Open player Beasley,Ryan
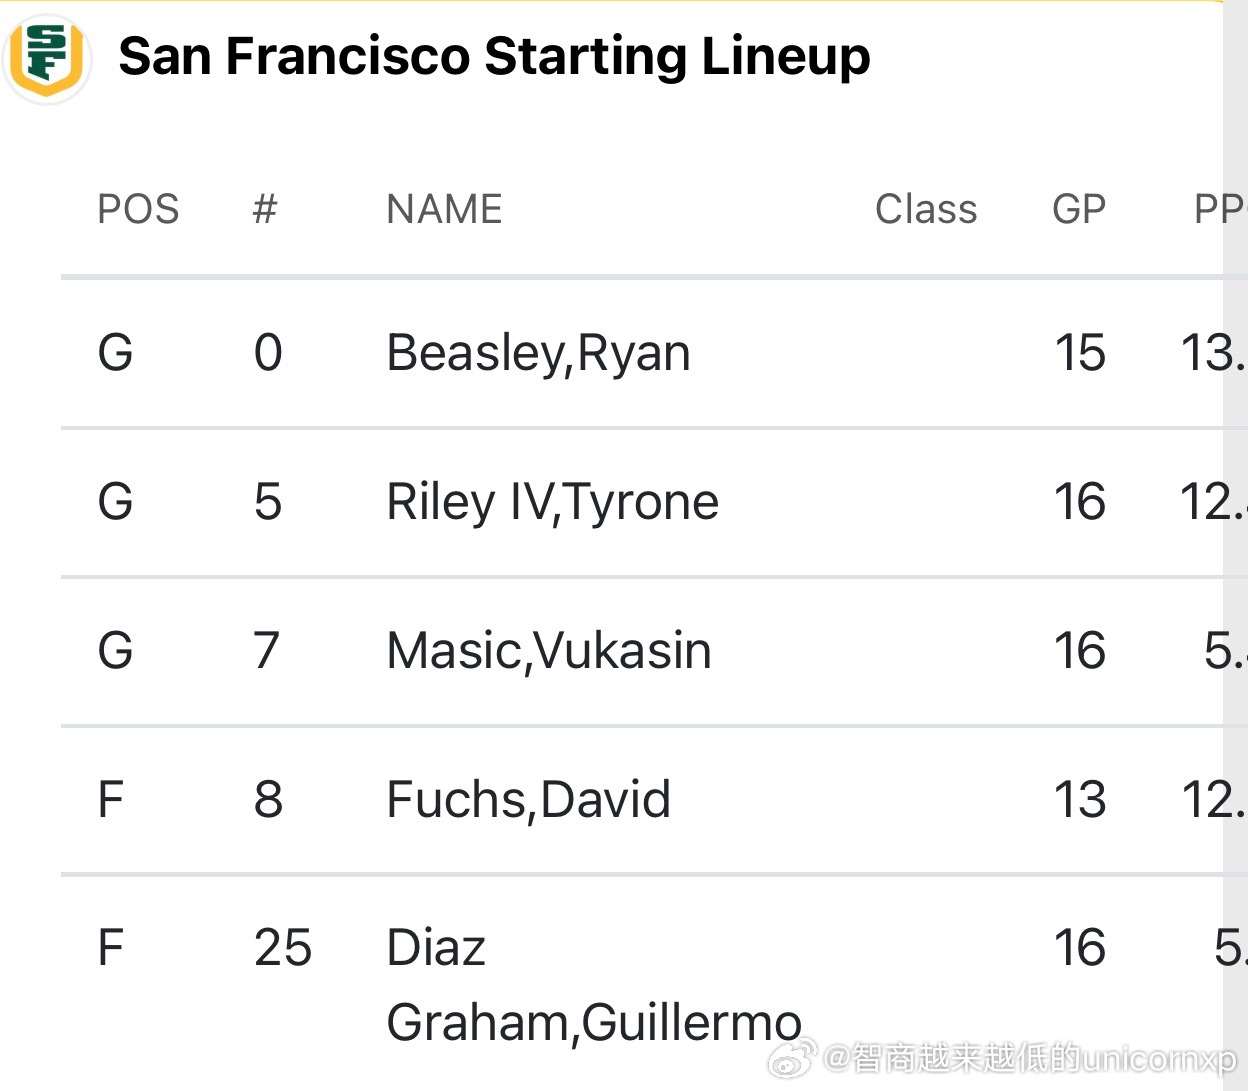The height and width of the screenshot is (1091, 1248). (x=538, y=353)
